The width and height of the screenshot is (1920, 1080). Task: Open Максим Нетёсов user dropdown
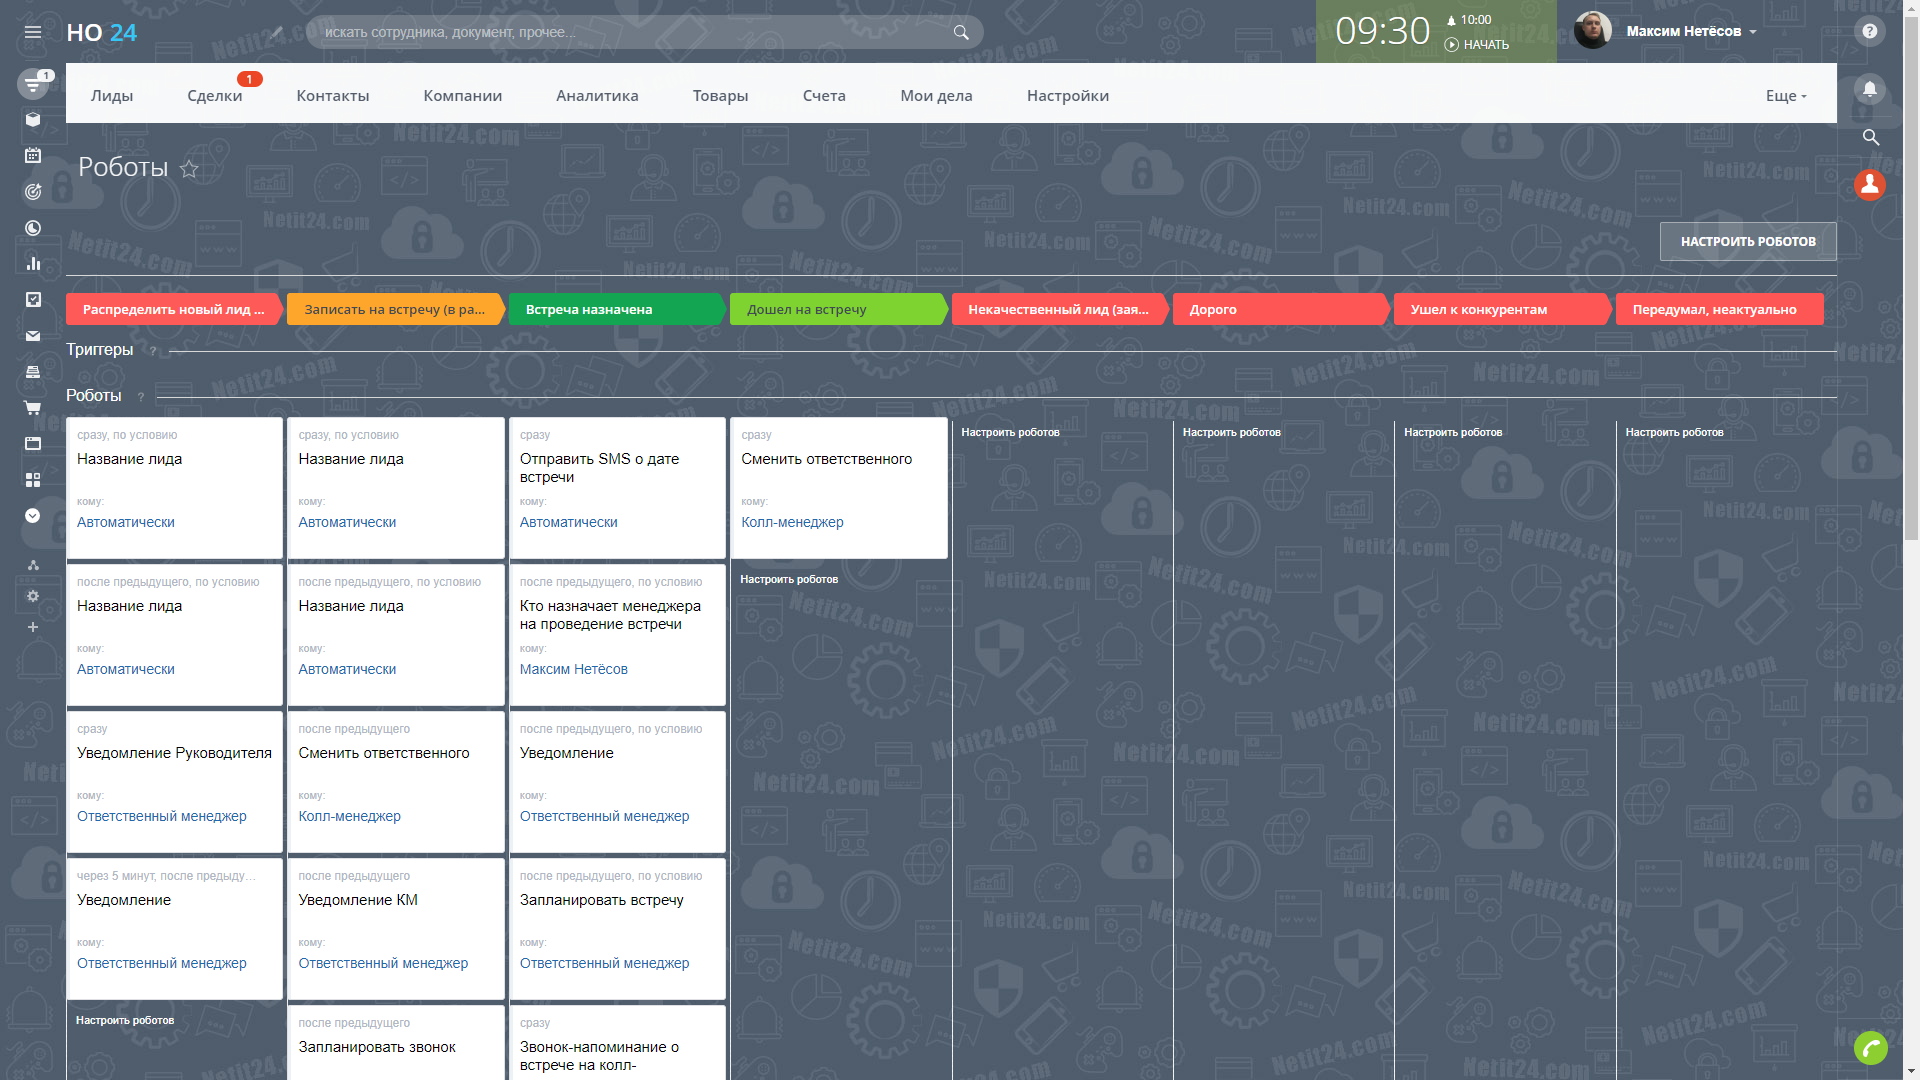point(1690,31)
